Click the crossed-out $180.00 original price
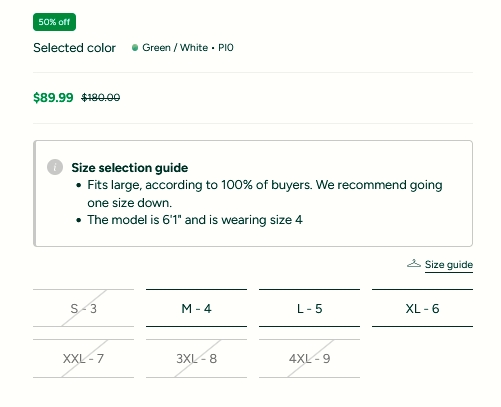 coord(101,98)
